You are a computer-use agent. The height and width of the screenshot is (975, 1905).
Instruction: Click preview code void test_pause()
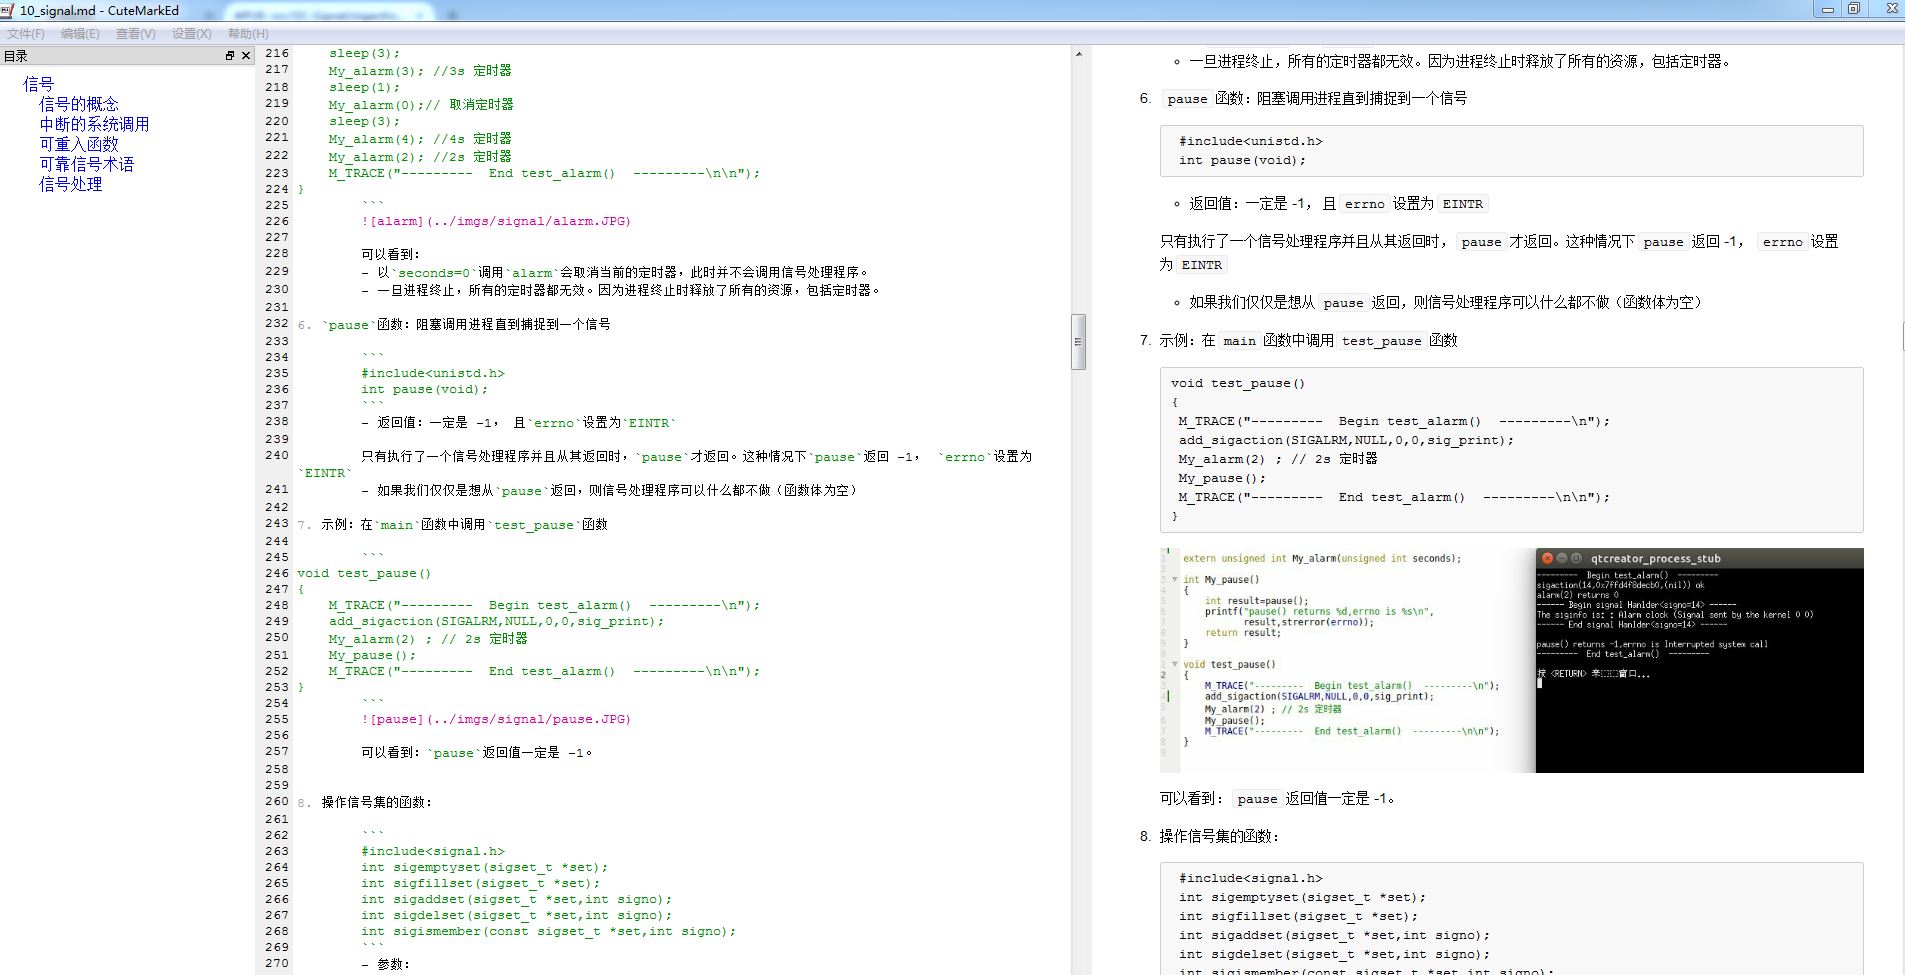coord(1238,383)
